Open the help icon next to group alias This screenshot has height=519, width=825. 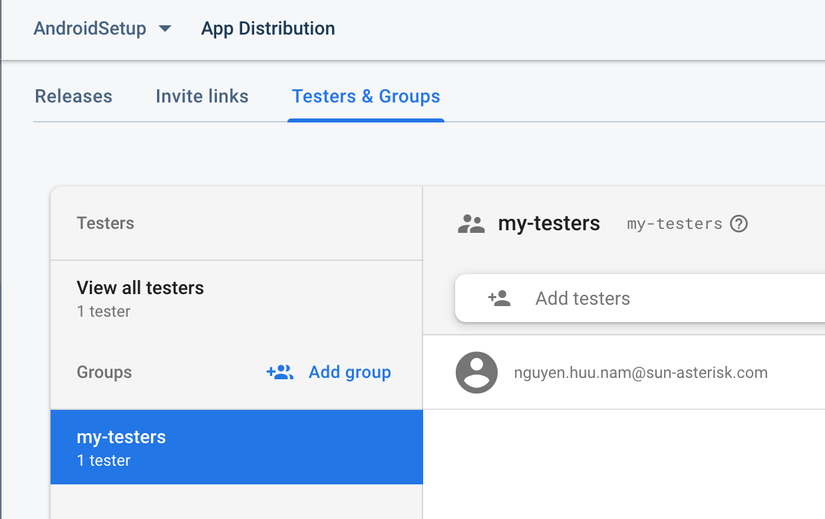[x=739, y=224]
